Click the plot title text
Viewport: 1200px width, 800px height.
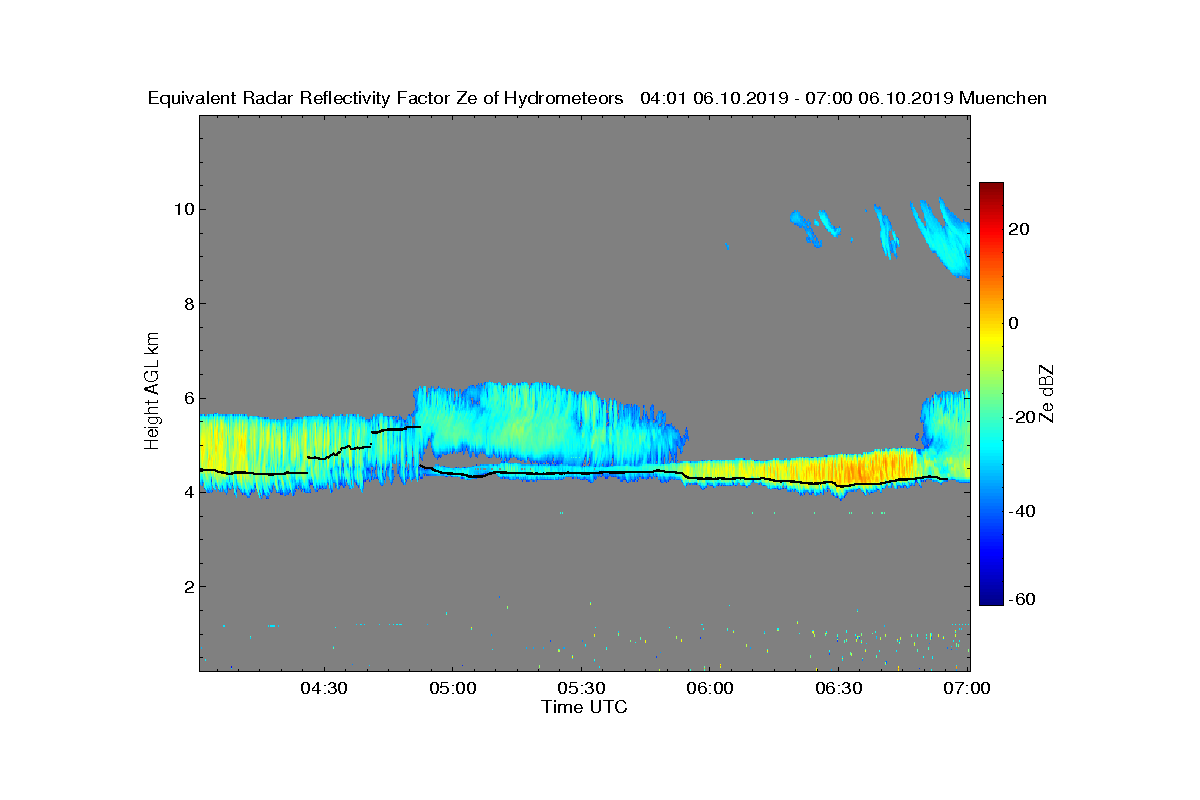[x=597, y=98]
